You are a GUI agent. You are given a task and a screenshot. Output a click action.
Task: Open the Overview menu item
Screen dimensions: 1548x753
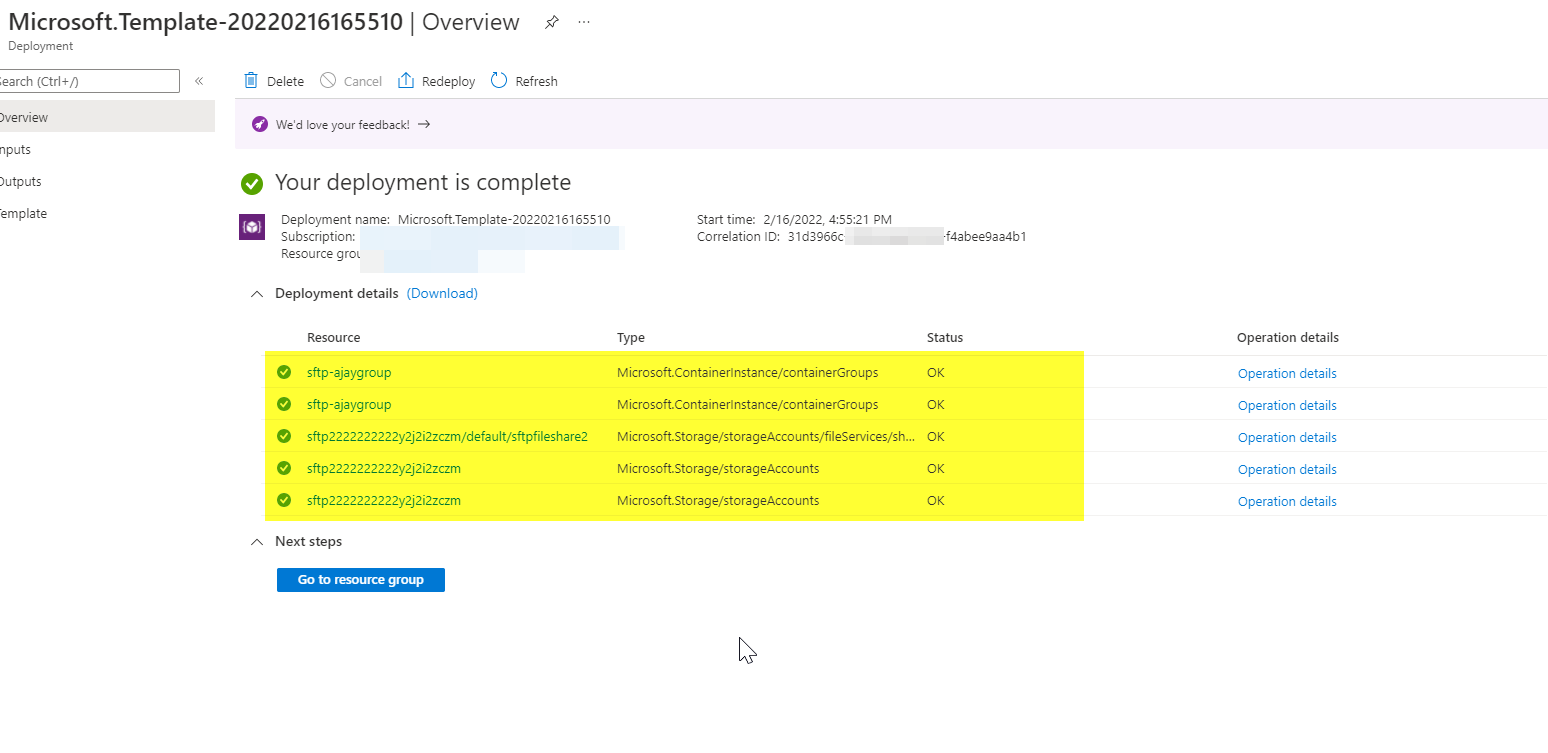click(107, 117)
